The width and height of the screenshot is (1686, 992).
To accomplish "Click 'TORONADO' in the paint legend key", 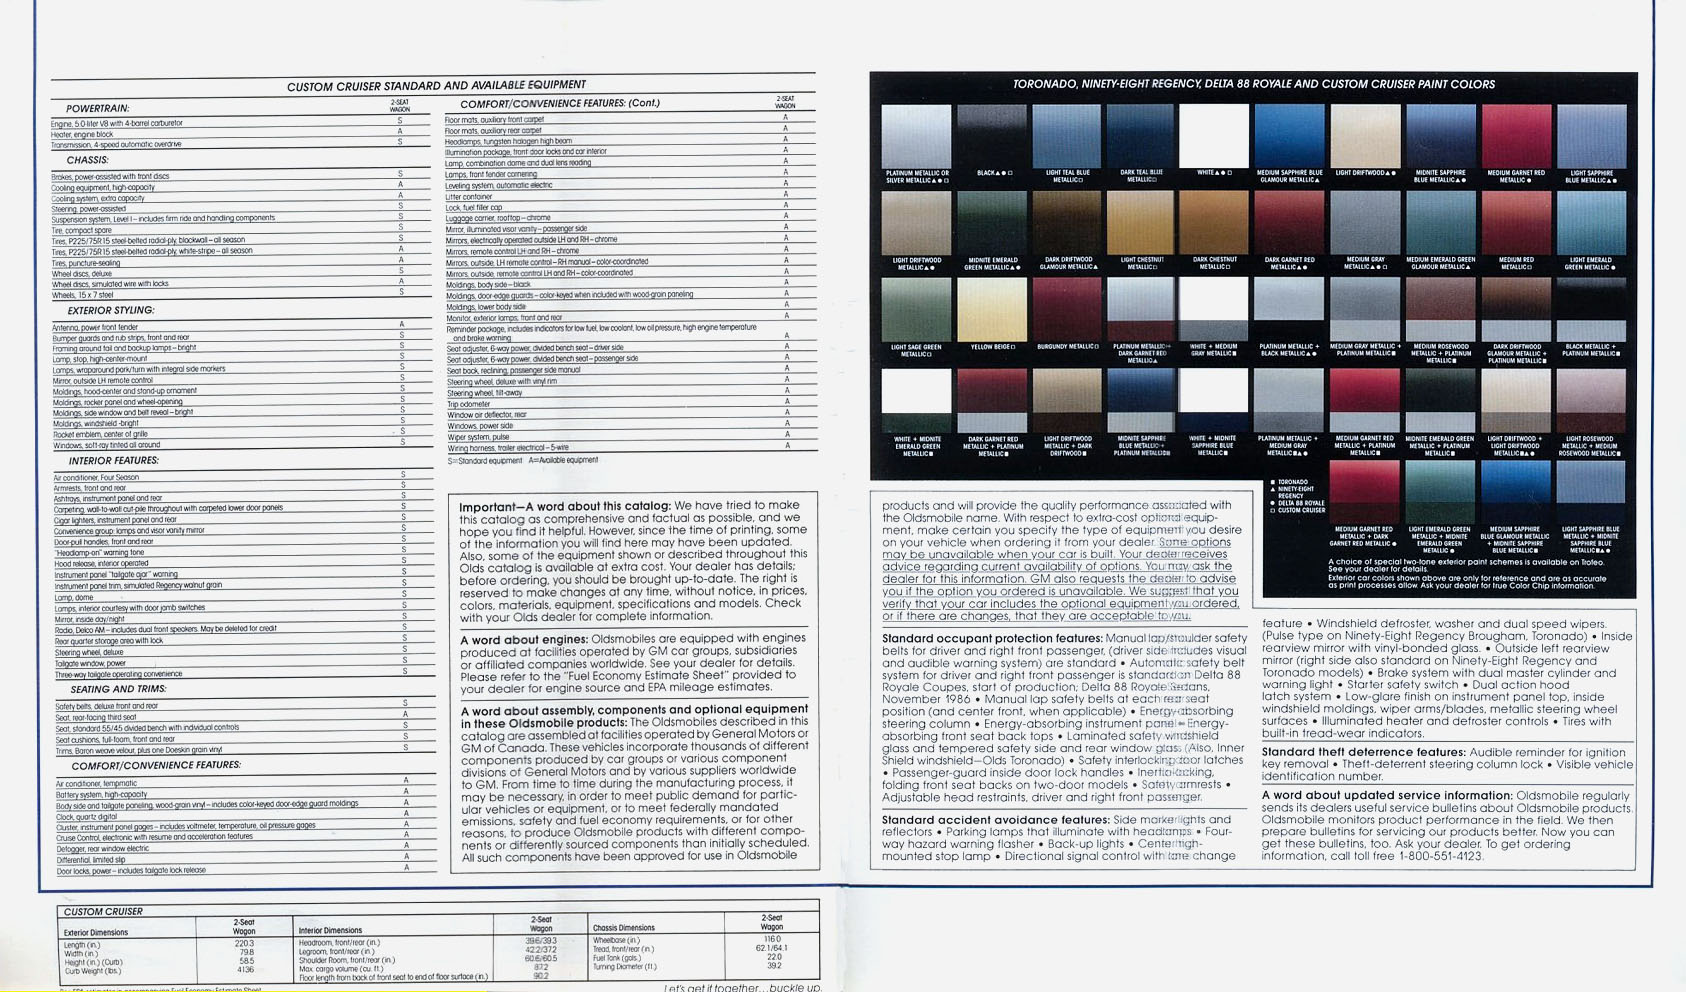I will pyautogui.click(x=1293, y=482).
